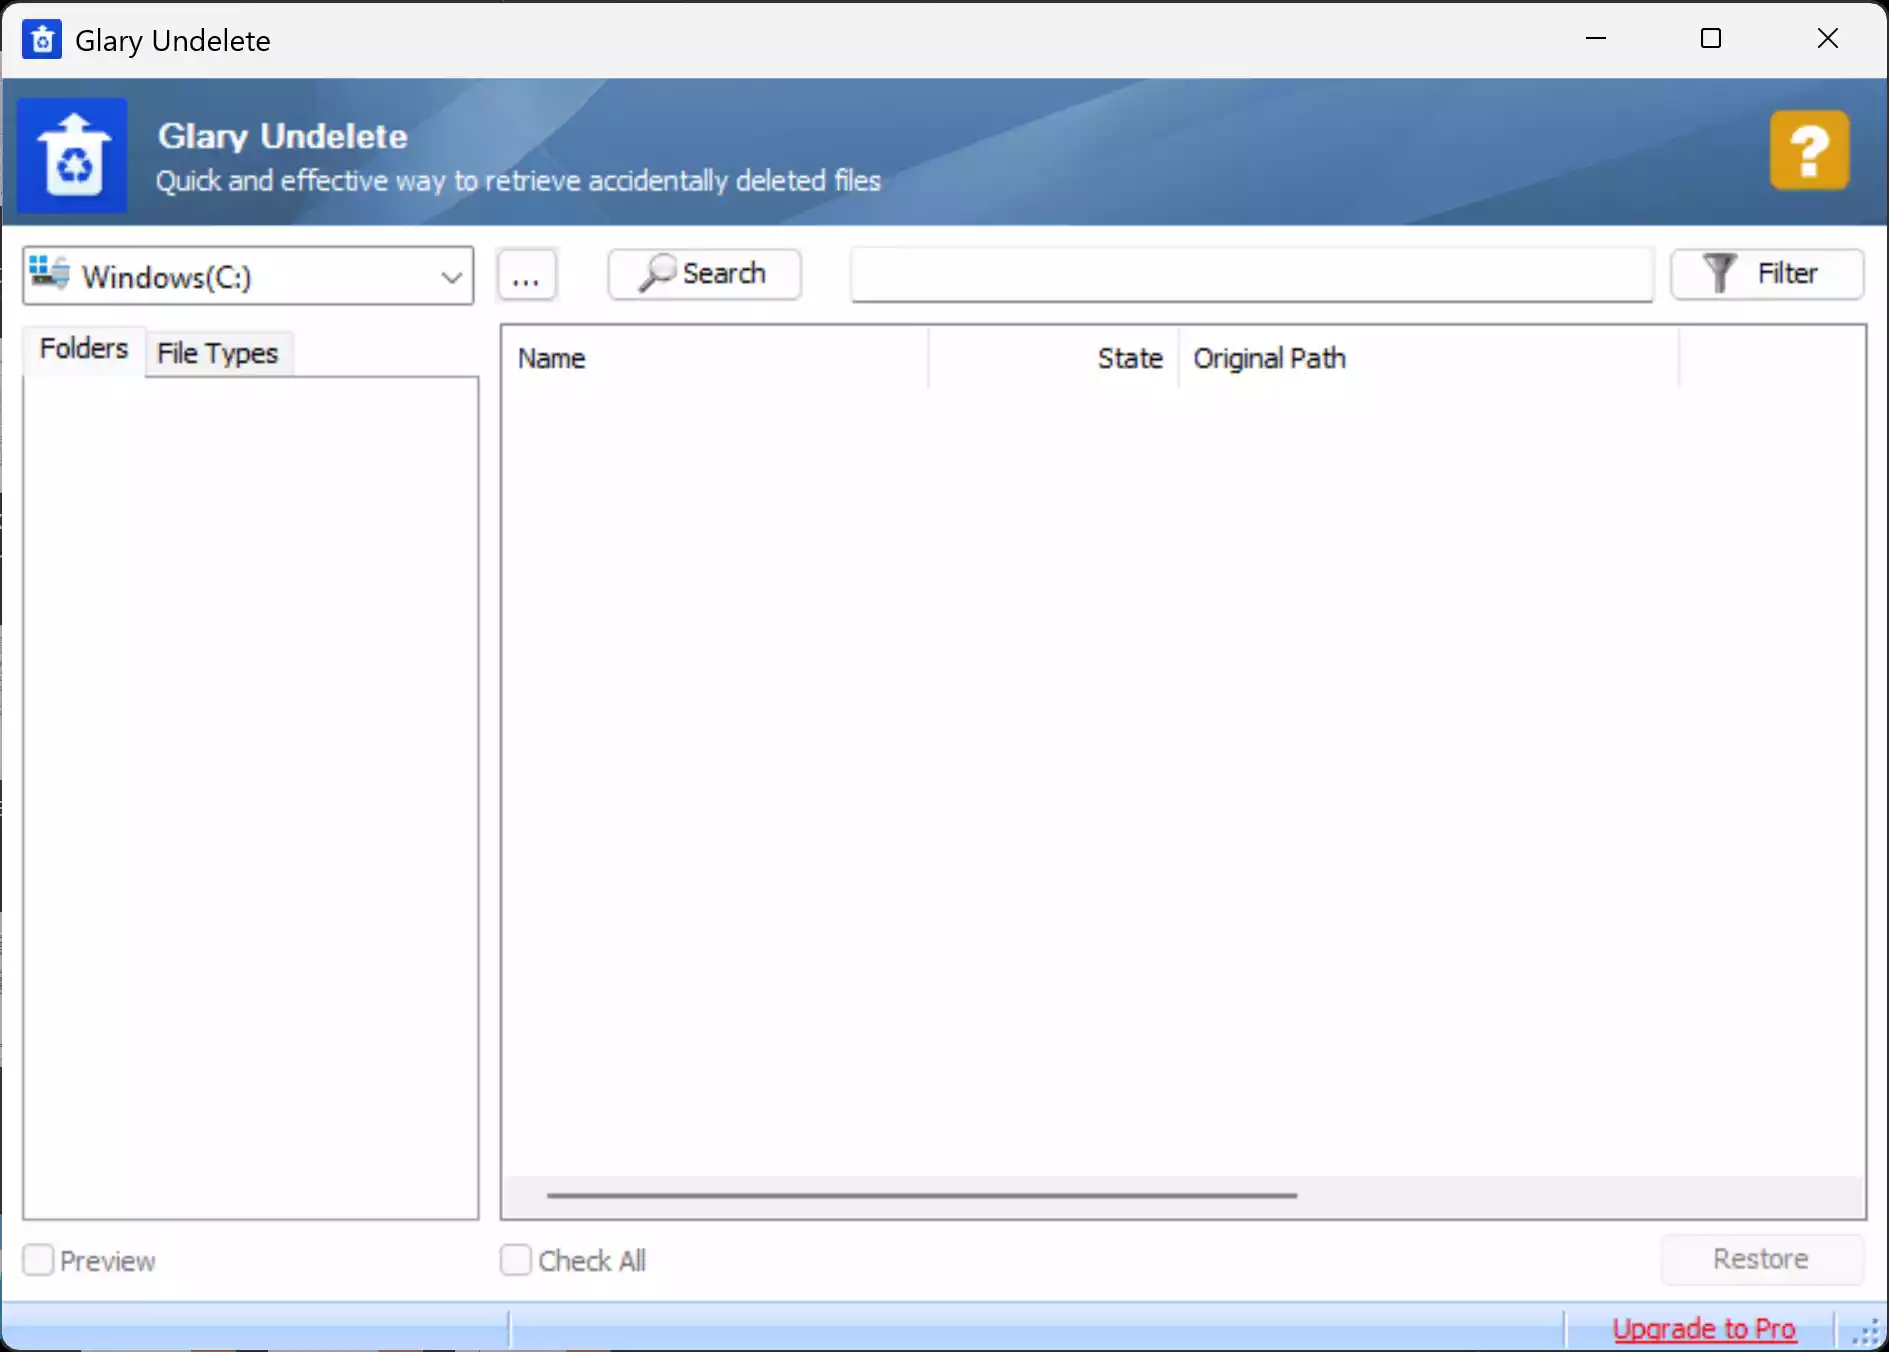Screen dimensions: 1889x1352
Task: Open the browse folder "..." button
Action: pos(526,275)
